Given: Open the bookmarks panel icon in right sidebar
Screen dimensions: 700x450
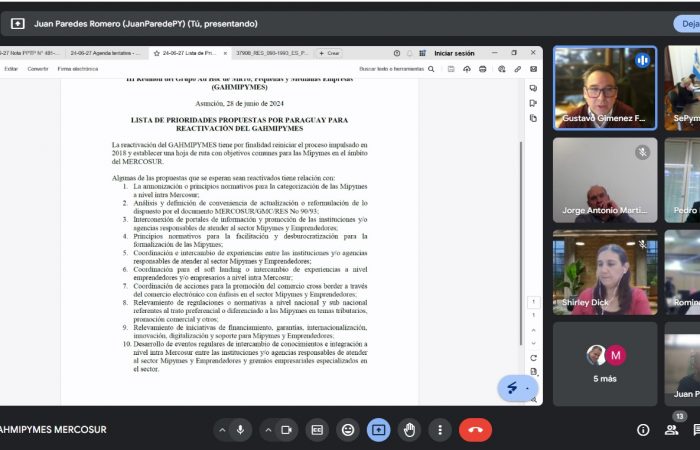Looking at the screenshot, I should [533, 103].
